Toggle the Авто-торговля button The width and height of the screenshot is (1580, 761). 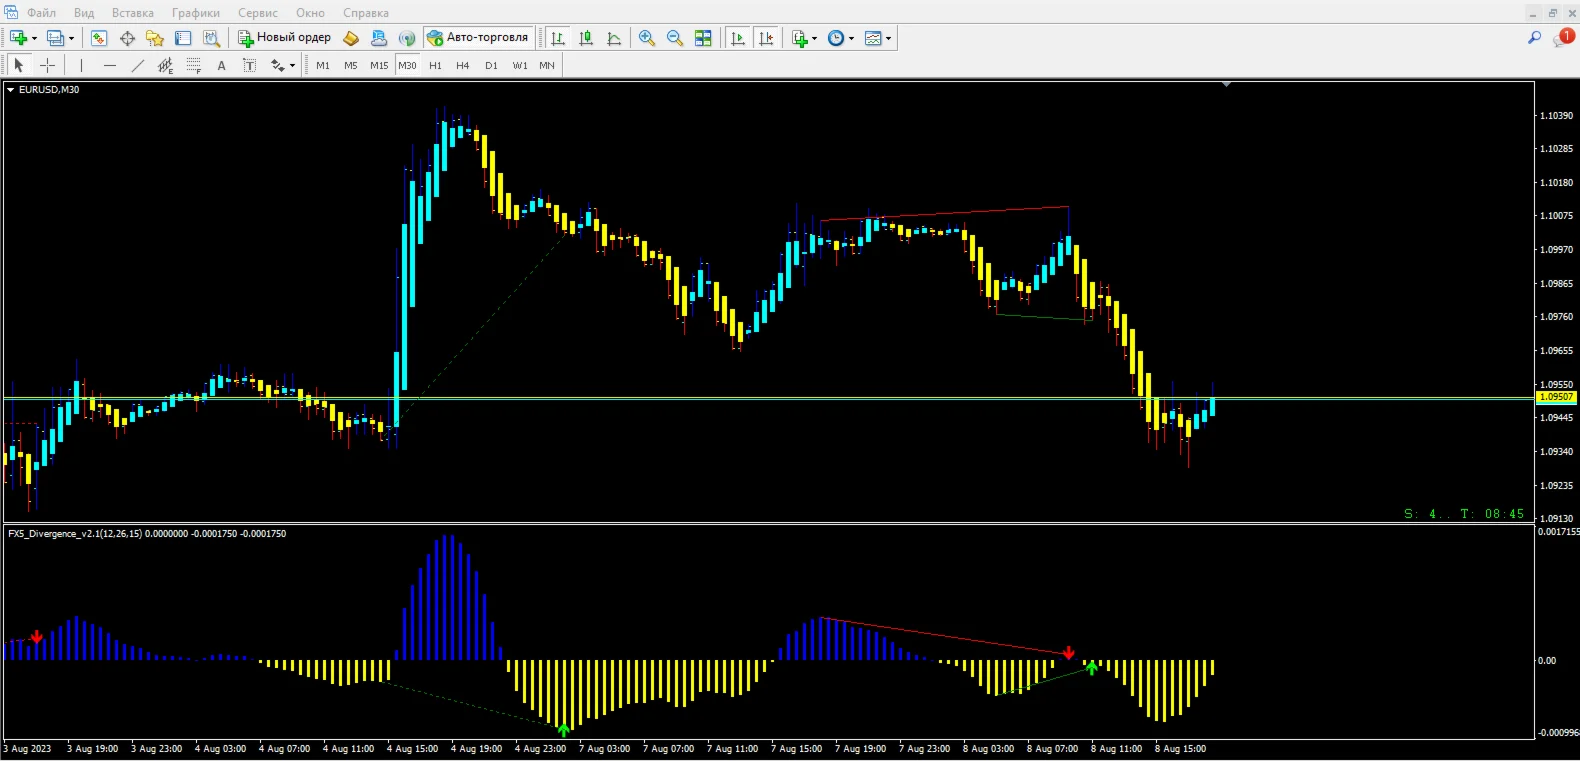pyautogui.click(x=478, y=38)
